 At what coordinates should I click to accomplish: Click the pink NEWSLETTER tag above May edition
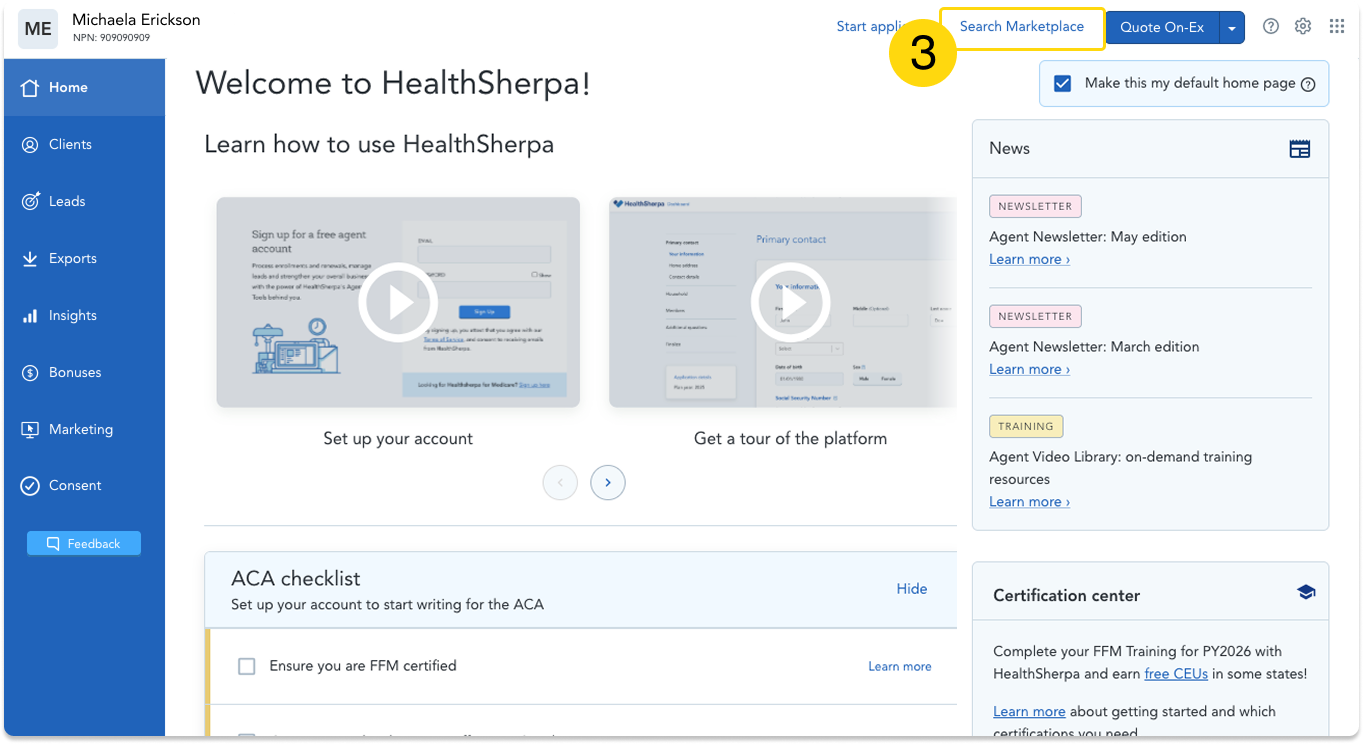(x=1035, y=207)
